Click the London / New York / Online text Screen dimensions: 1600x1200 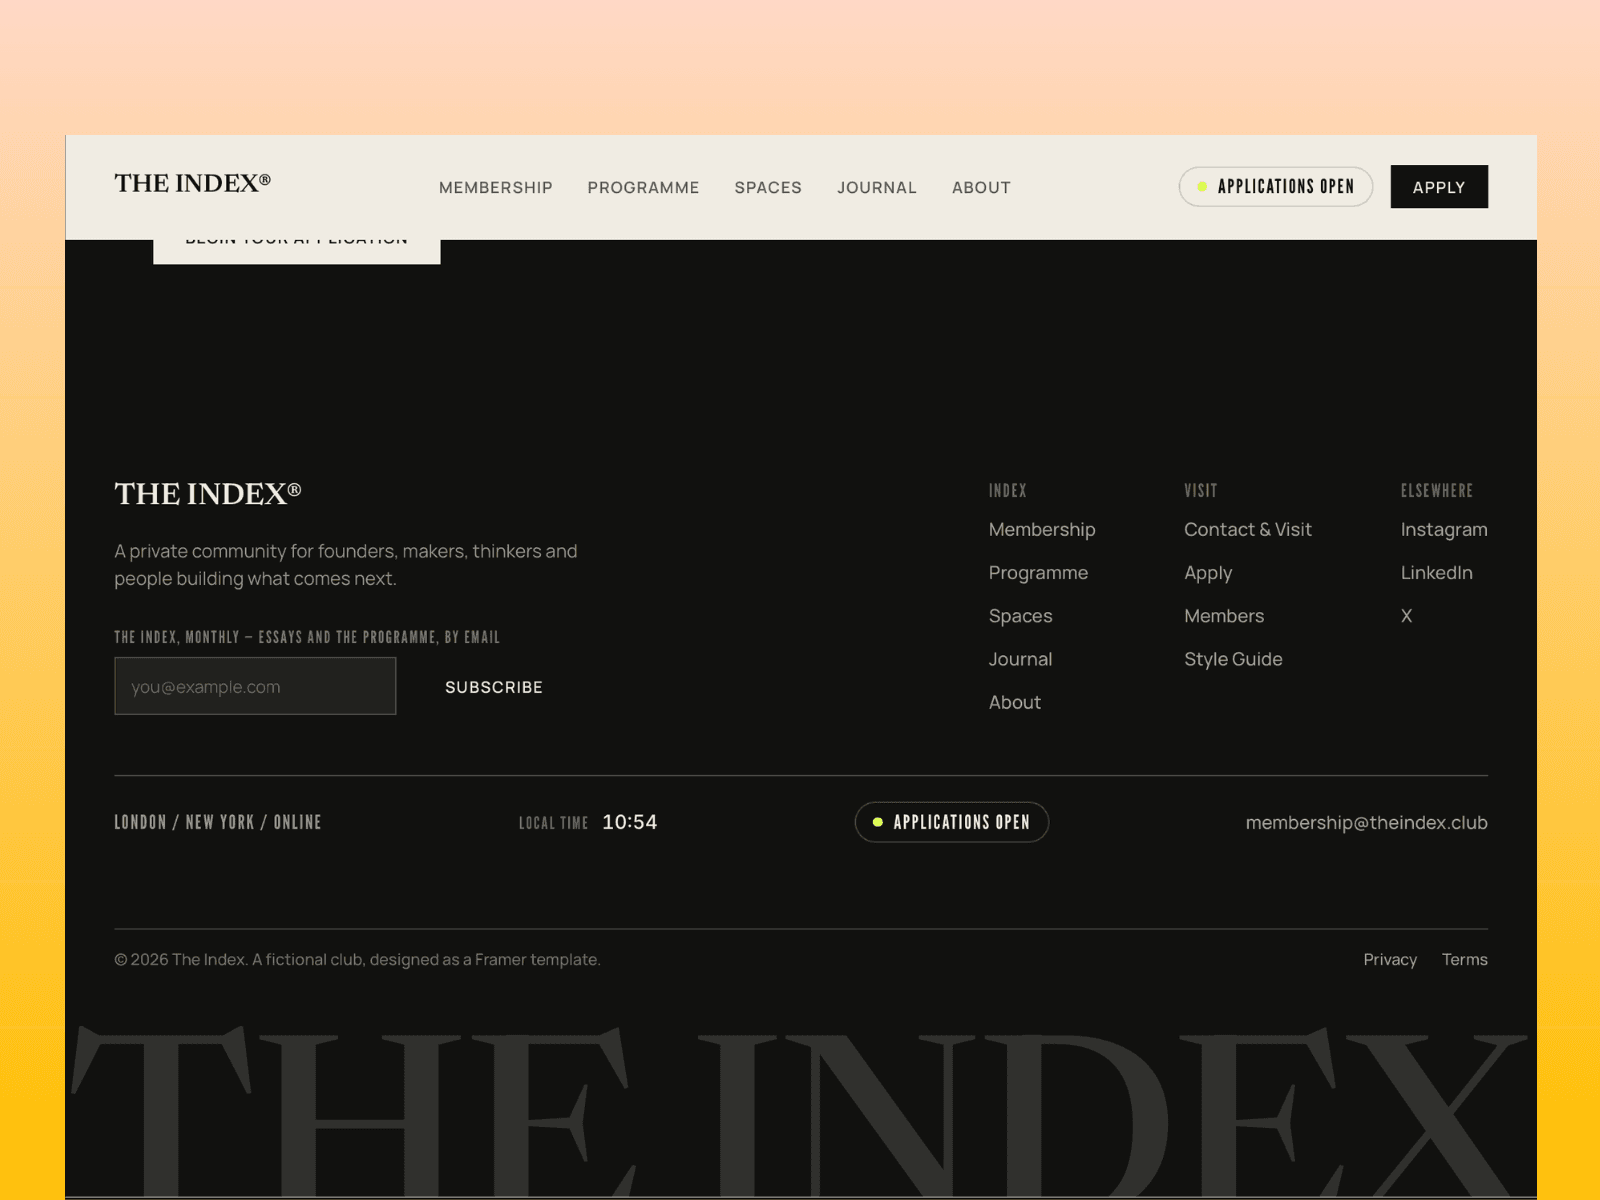(218, 822)
